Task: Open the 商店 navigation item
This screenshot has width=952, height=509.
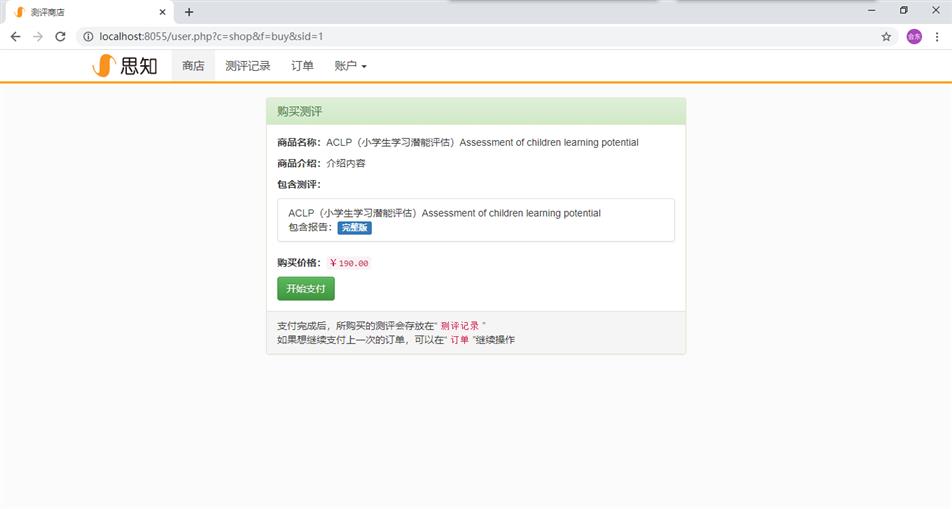Action: coord(193,66)
